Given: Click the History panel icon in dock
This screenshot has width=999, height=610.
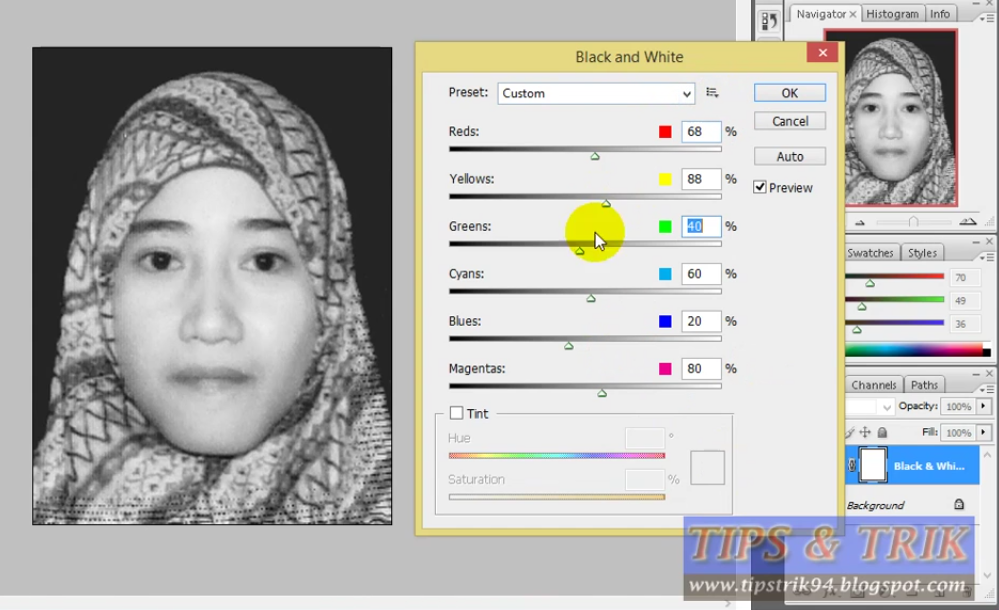Looking at the screenshot, I should coord(769,21).
